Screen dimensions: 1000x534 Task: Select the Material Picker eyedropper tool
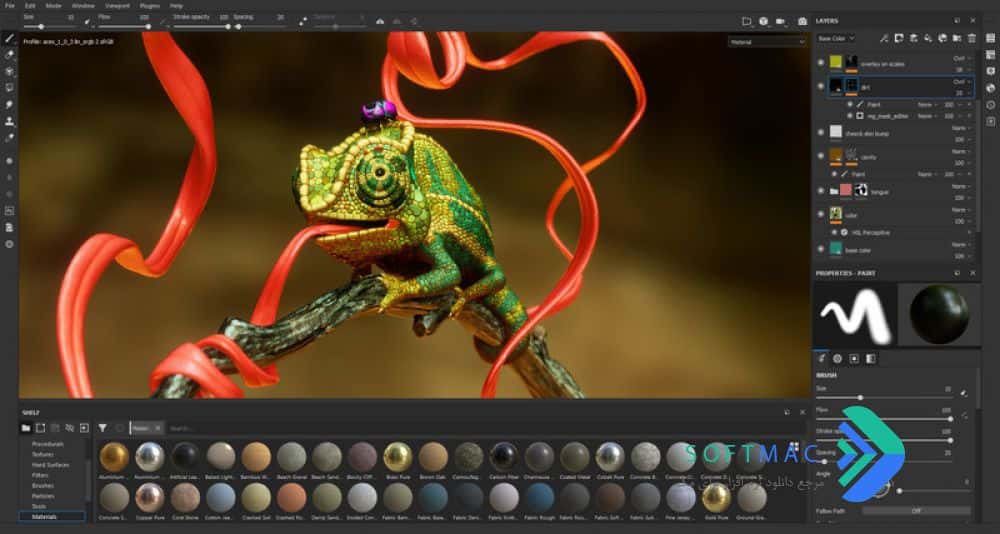(x=10, y=137)
